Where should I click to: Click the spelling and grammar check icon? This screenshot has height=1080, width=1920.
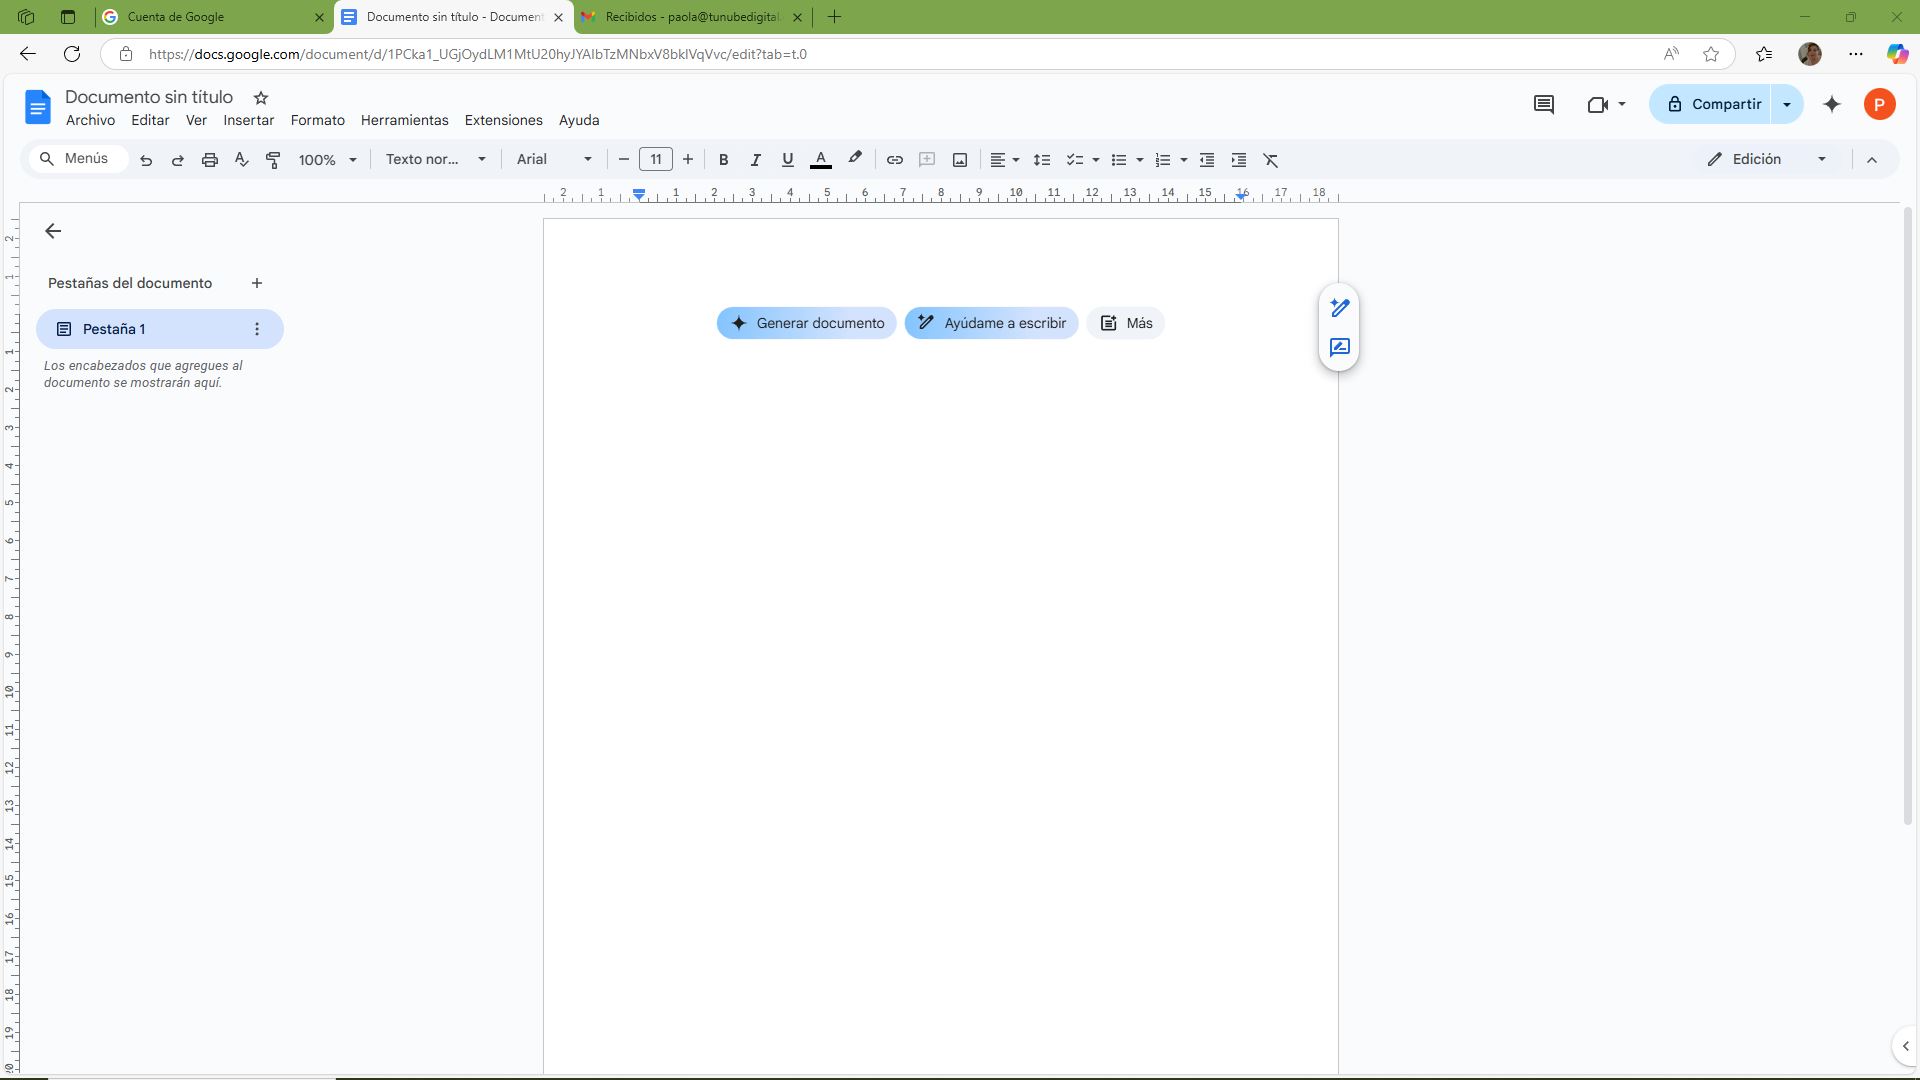coord(241,160)
